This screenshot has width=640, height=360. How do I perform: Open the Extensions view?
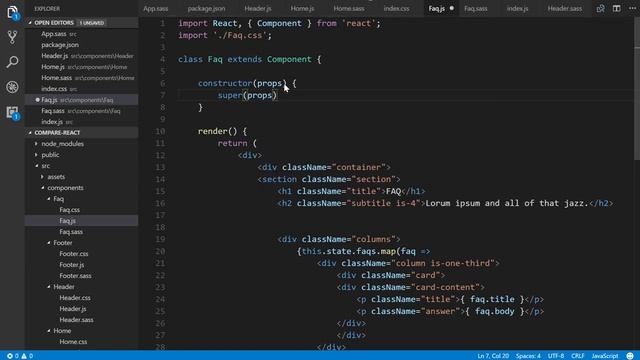(12, 112)
